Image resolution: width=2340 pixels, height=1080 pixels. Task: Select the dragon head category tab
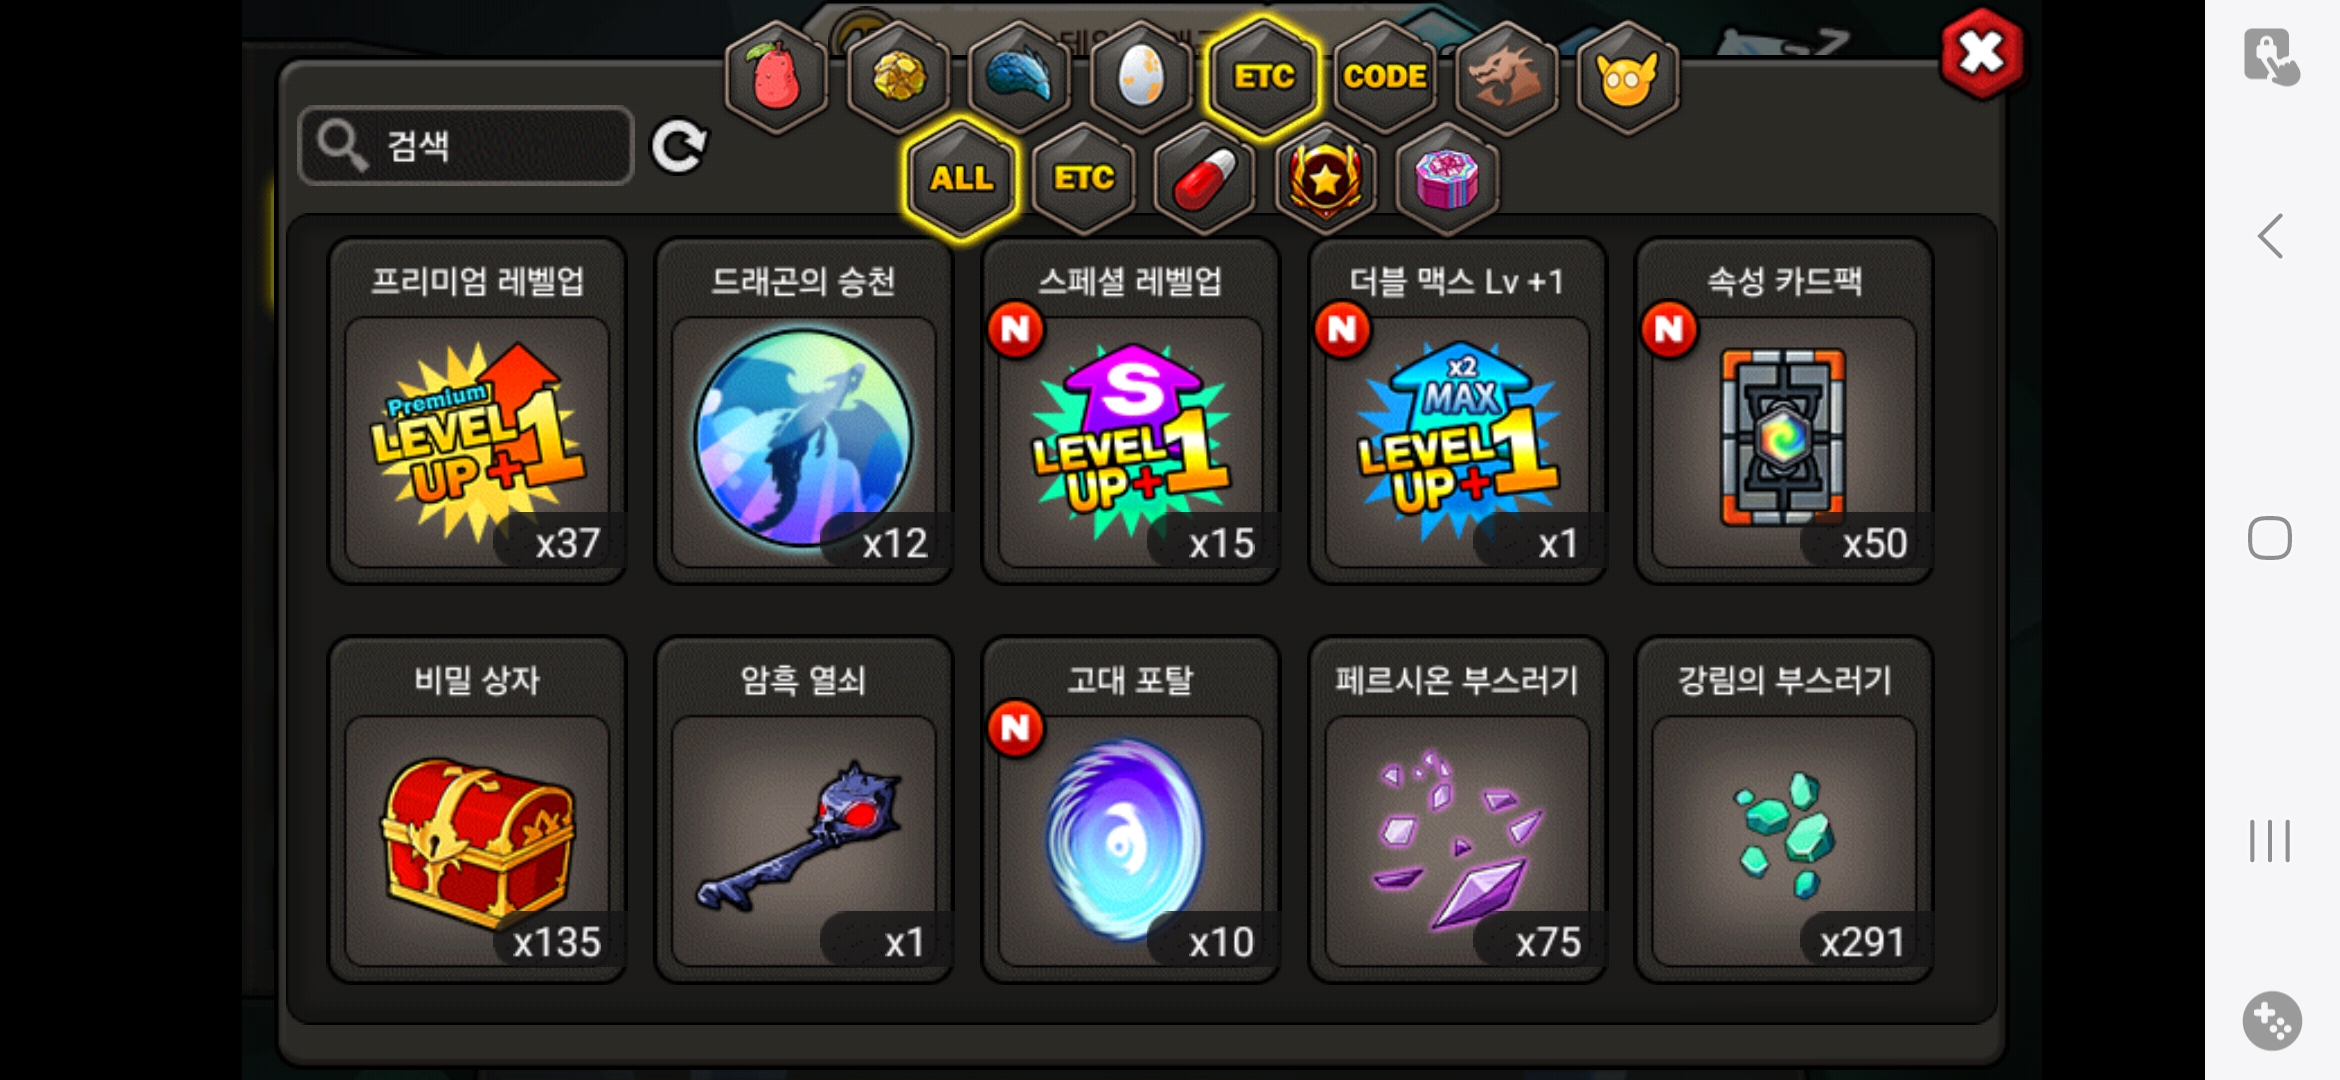click(1506, 77)
